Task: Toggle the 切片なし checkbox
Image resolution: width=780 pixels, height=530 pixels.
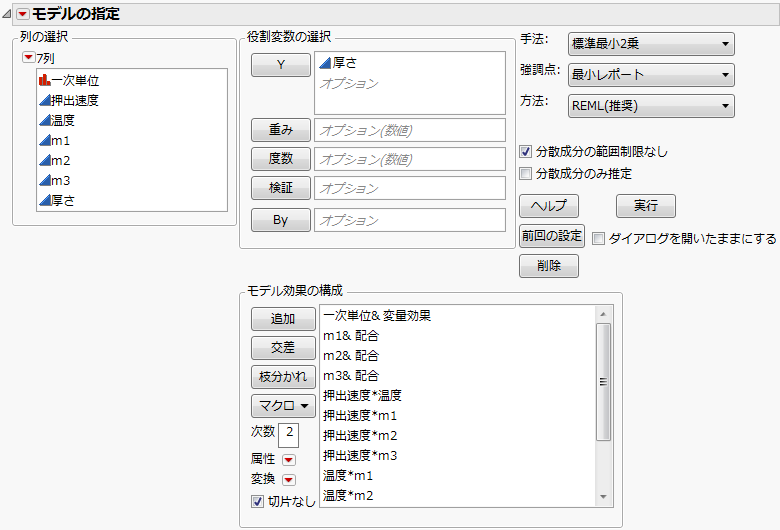Action: pyautogui.click(x=257, y=501)
